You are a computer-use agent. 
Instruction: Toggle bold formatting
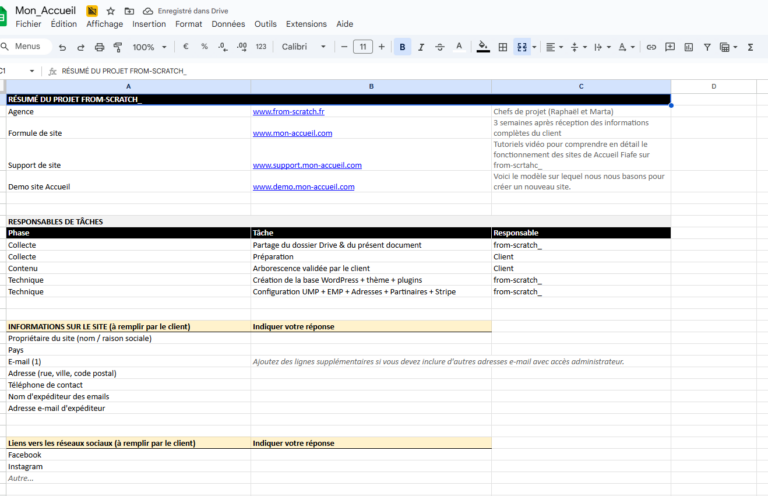coord(403,47)
